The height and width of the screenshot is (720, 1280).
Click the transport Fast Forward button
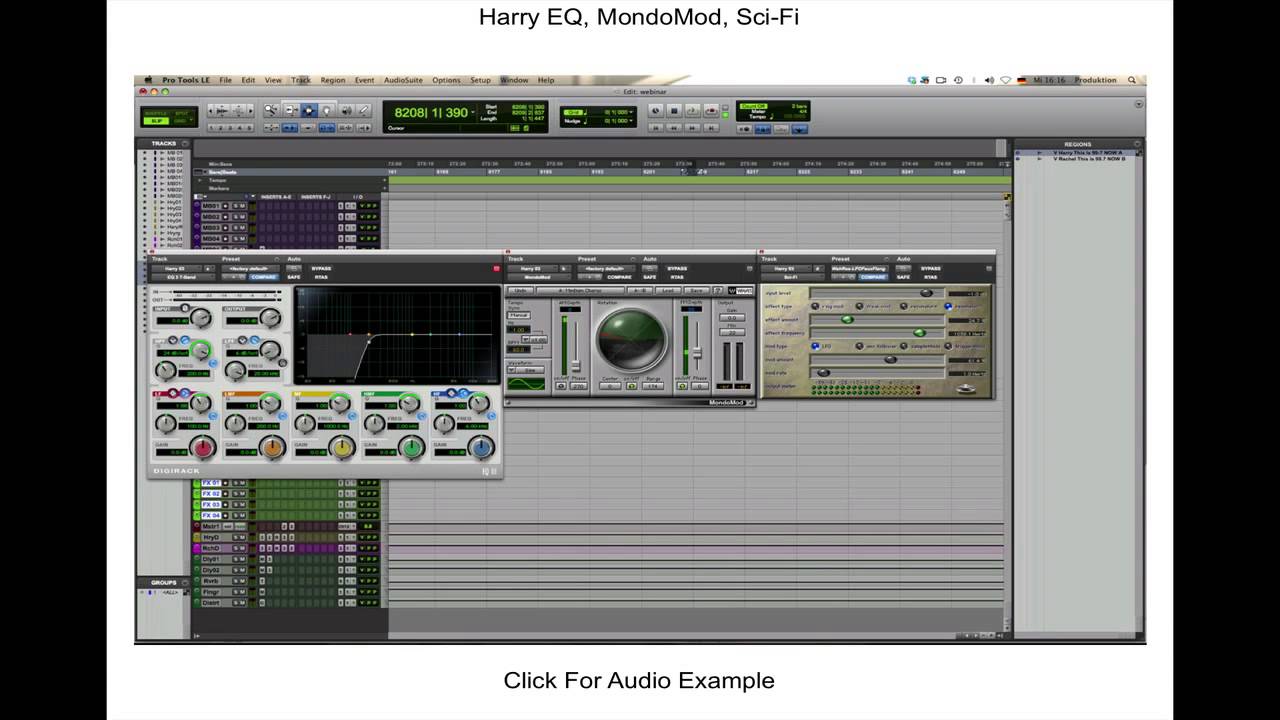click(x=692, y=128)
